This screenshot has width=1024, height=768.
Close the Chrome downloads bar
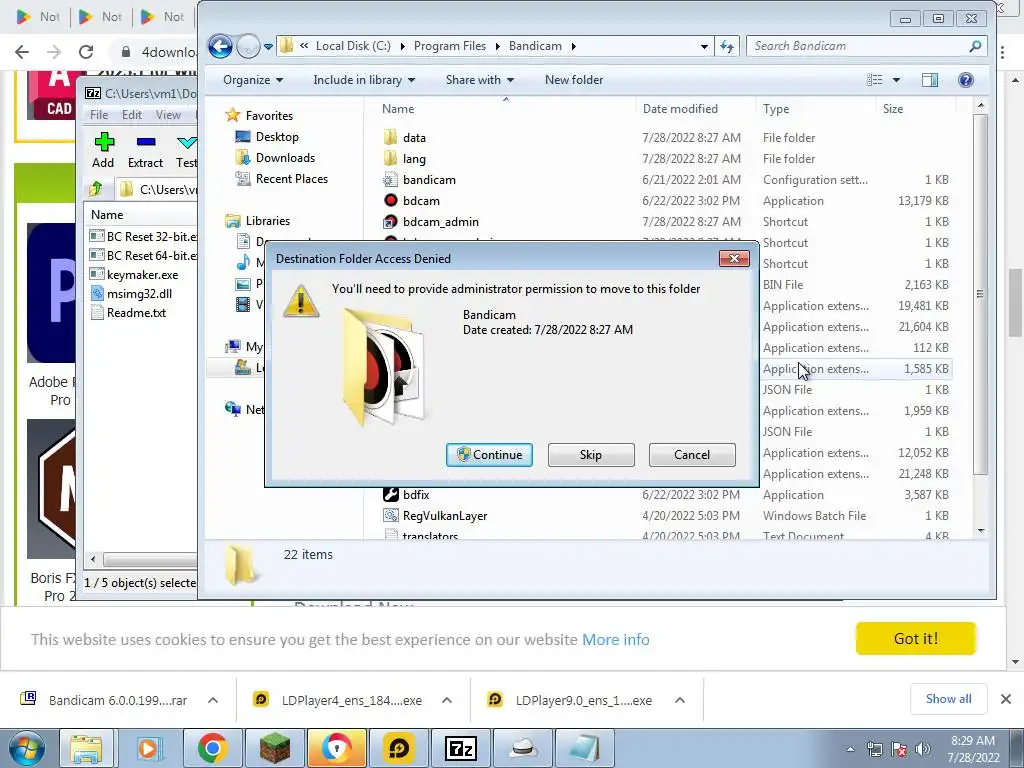pyautogui.click(x=1006, y=699)
